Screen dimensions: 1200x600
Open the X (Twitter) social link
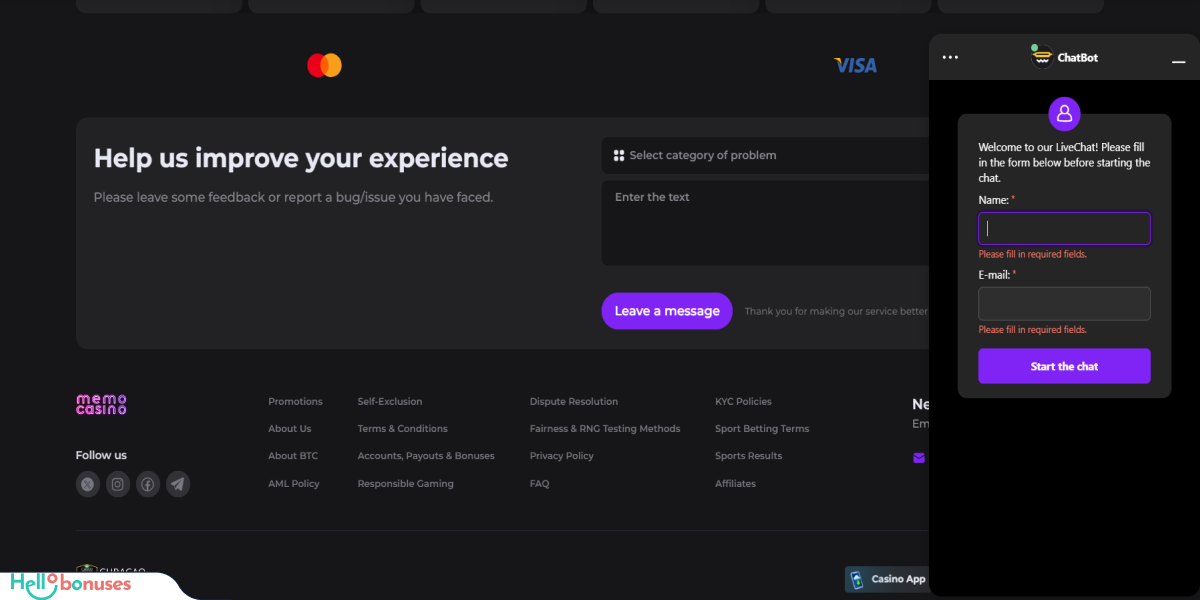[x=88, y=484]
